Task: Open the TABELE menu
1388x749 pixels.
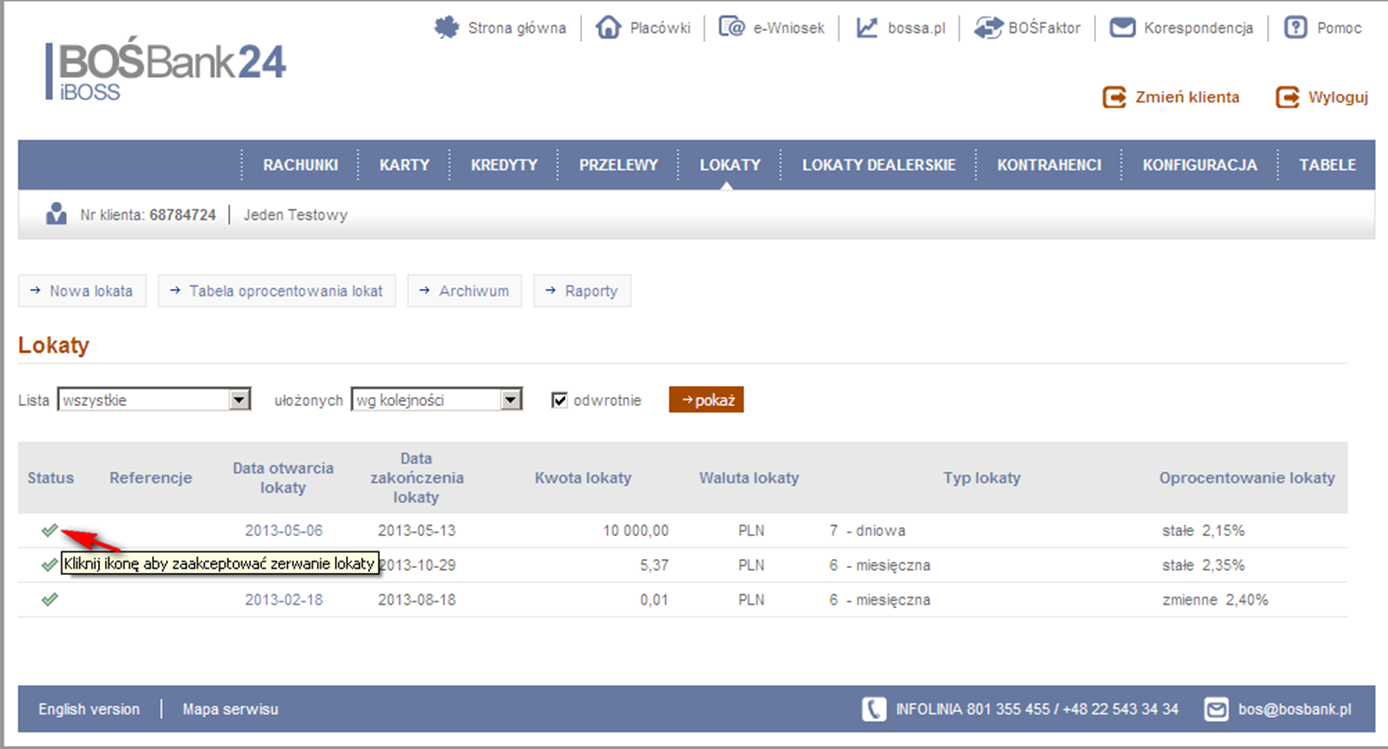Action: (1327, 165)
